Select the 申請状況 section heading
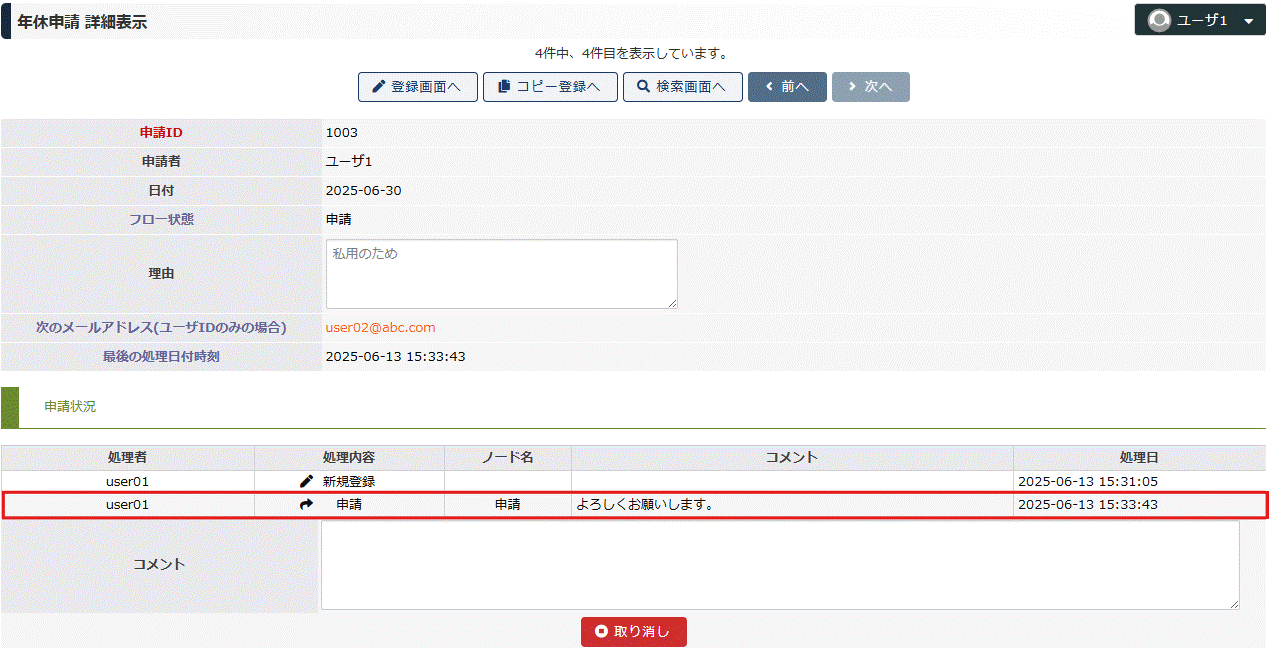 click(x=70, y=407)
